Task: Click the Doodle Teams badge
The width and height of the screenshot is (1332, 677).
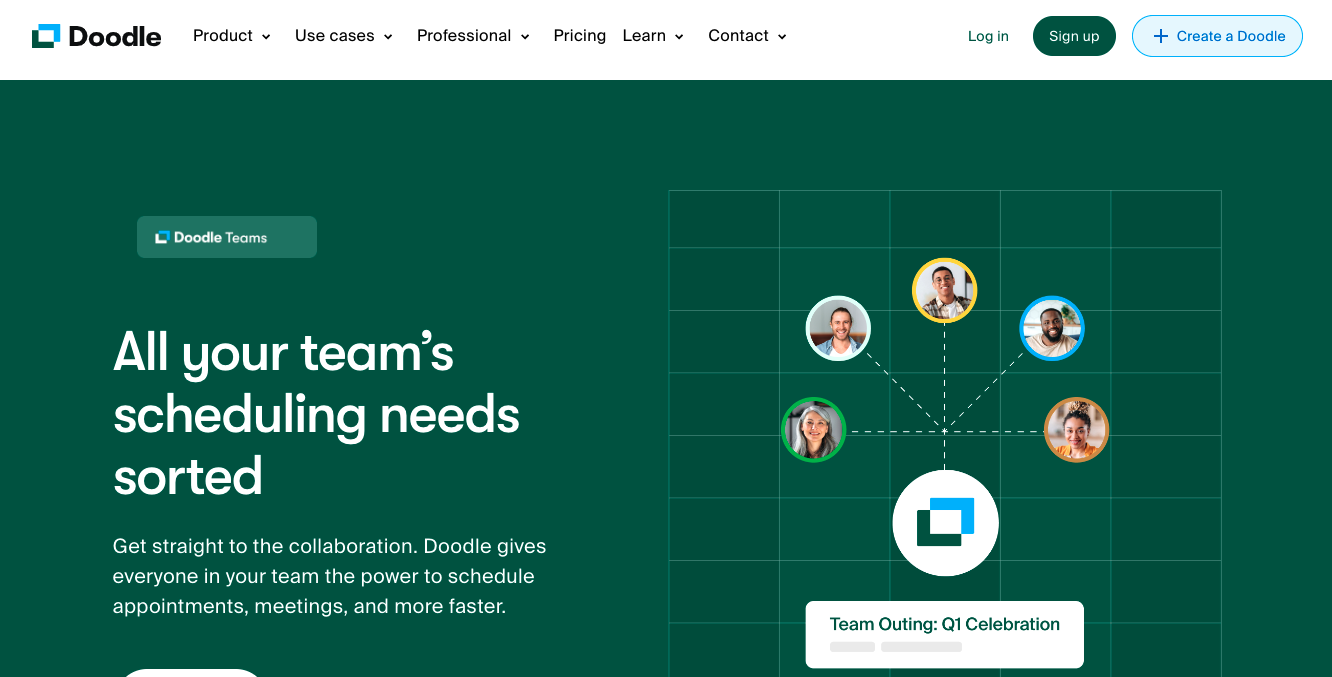Action: pyautogui.click(x=227, y=237)
